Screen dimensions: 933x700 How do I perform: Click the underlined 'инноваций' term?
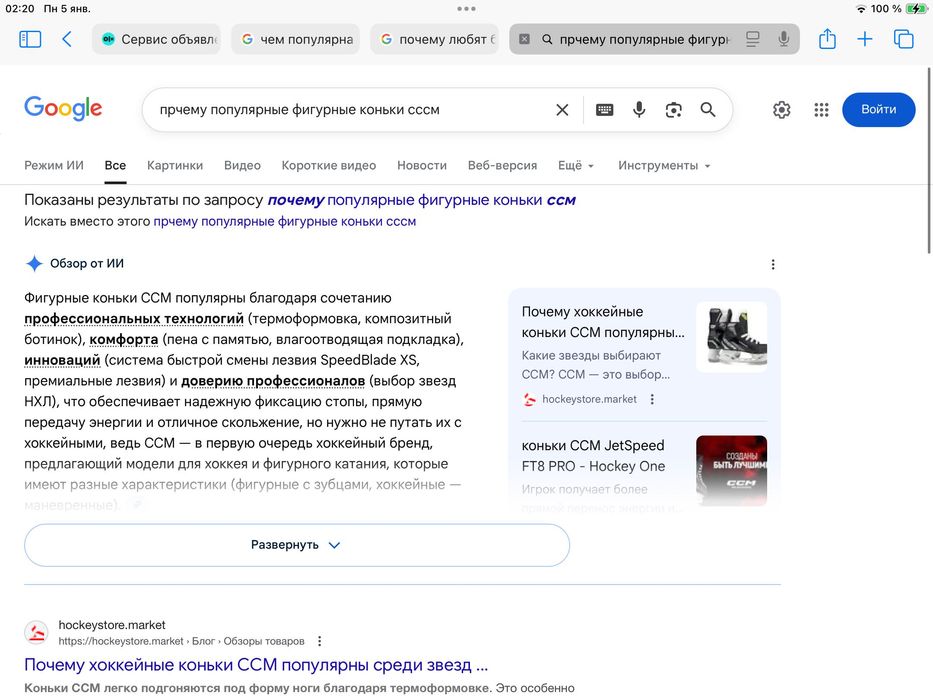pyautogui.click(x=62, y=361)
